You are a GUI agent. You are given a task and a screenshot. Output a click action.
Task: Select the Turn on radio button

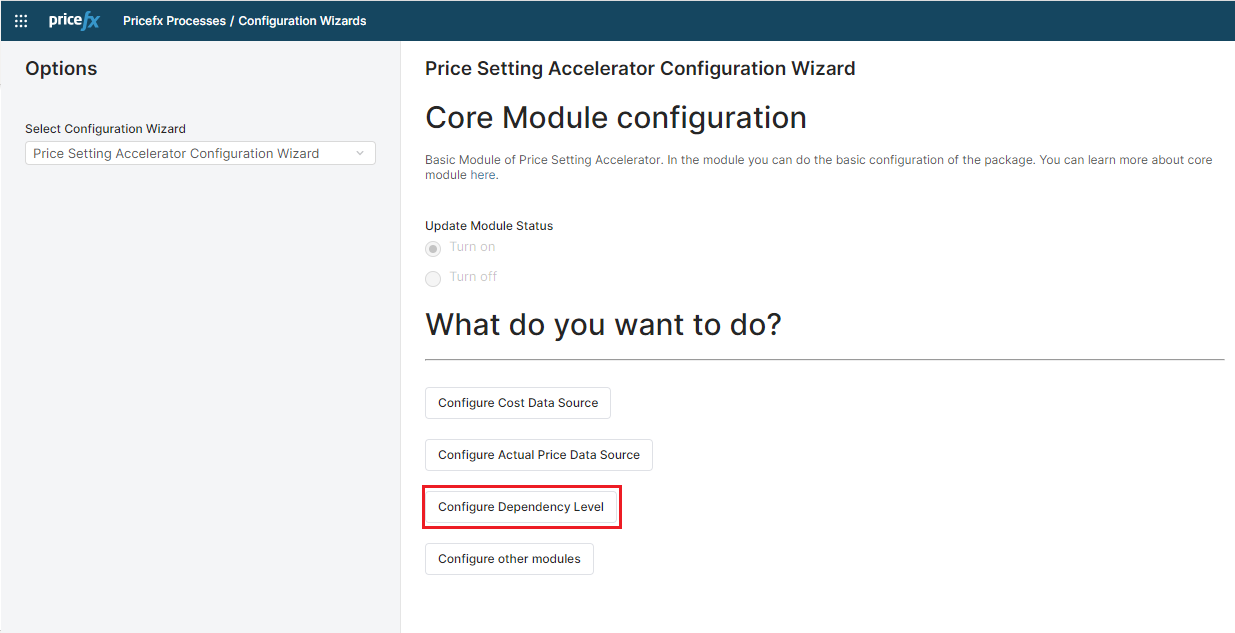click(x=433, y=249)
